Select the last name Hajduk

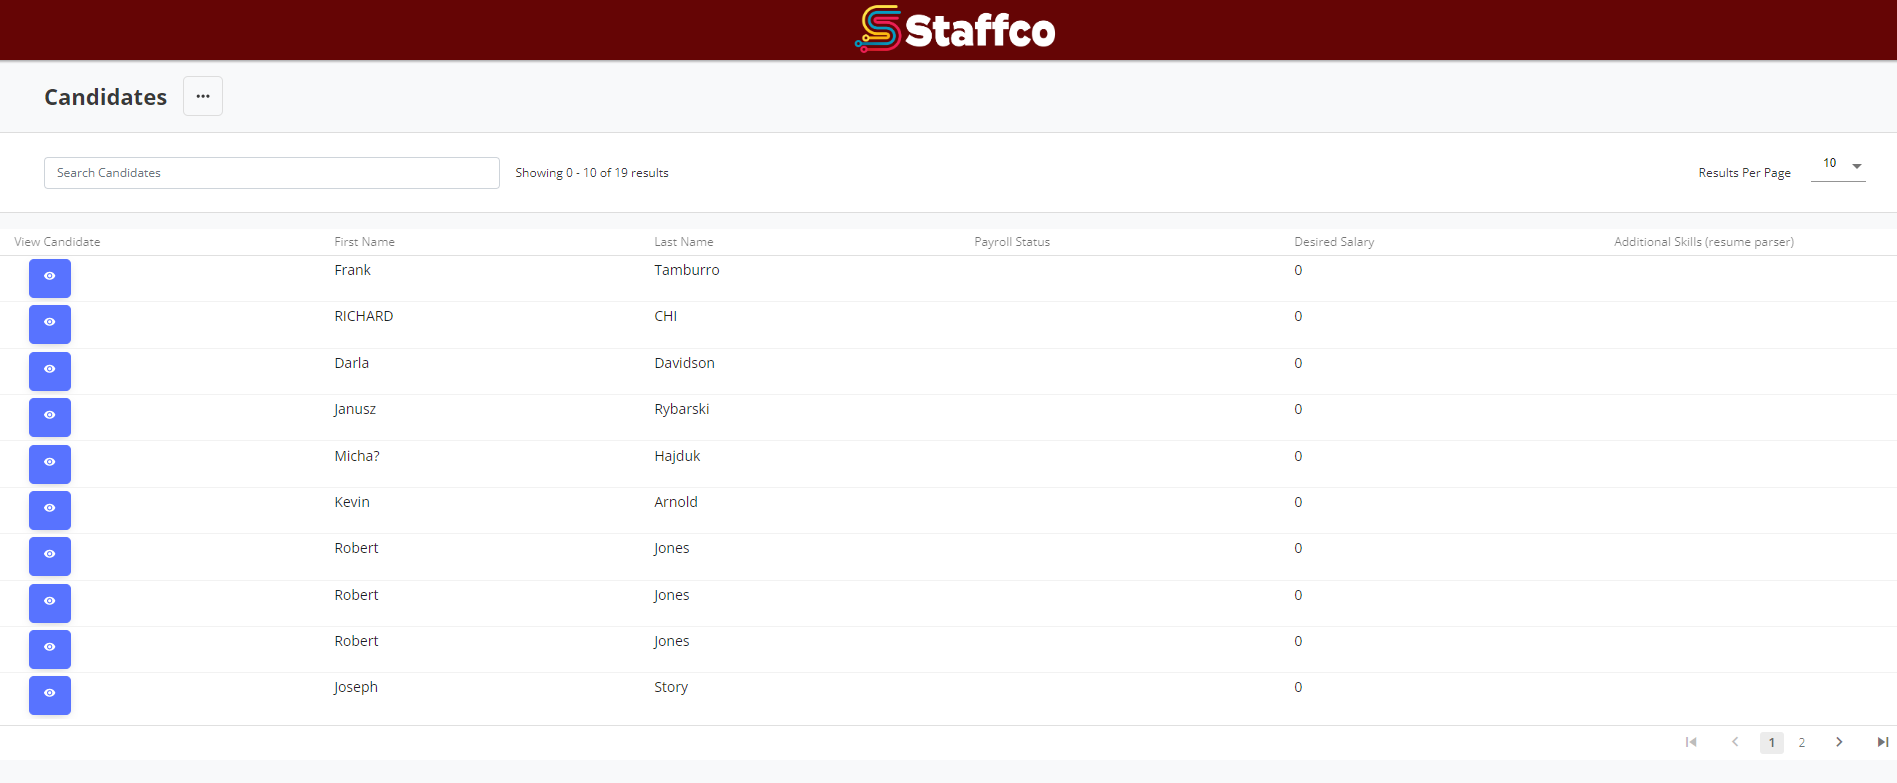677,456
